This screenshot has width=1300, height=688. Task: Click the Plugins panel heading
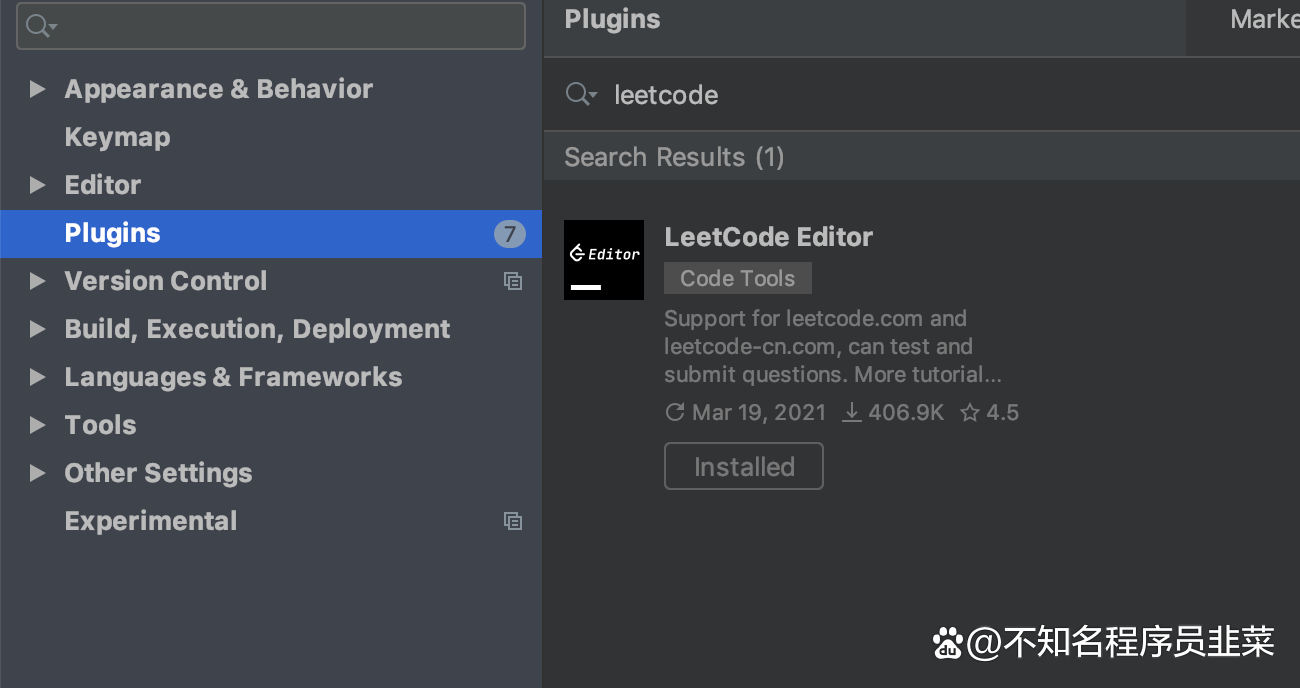click(612, 19)
